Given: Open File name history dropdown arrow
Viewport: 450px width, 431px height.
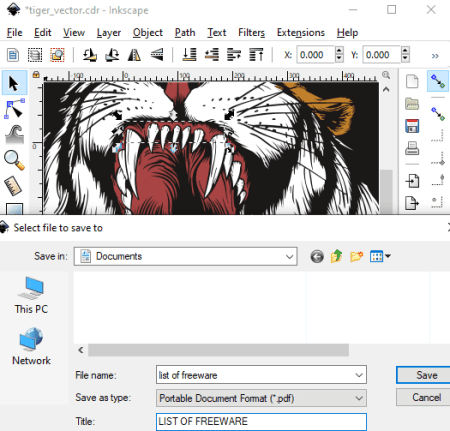Looking at the screenshot, I should (x=359, y=375).
